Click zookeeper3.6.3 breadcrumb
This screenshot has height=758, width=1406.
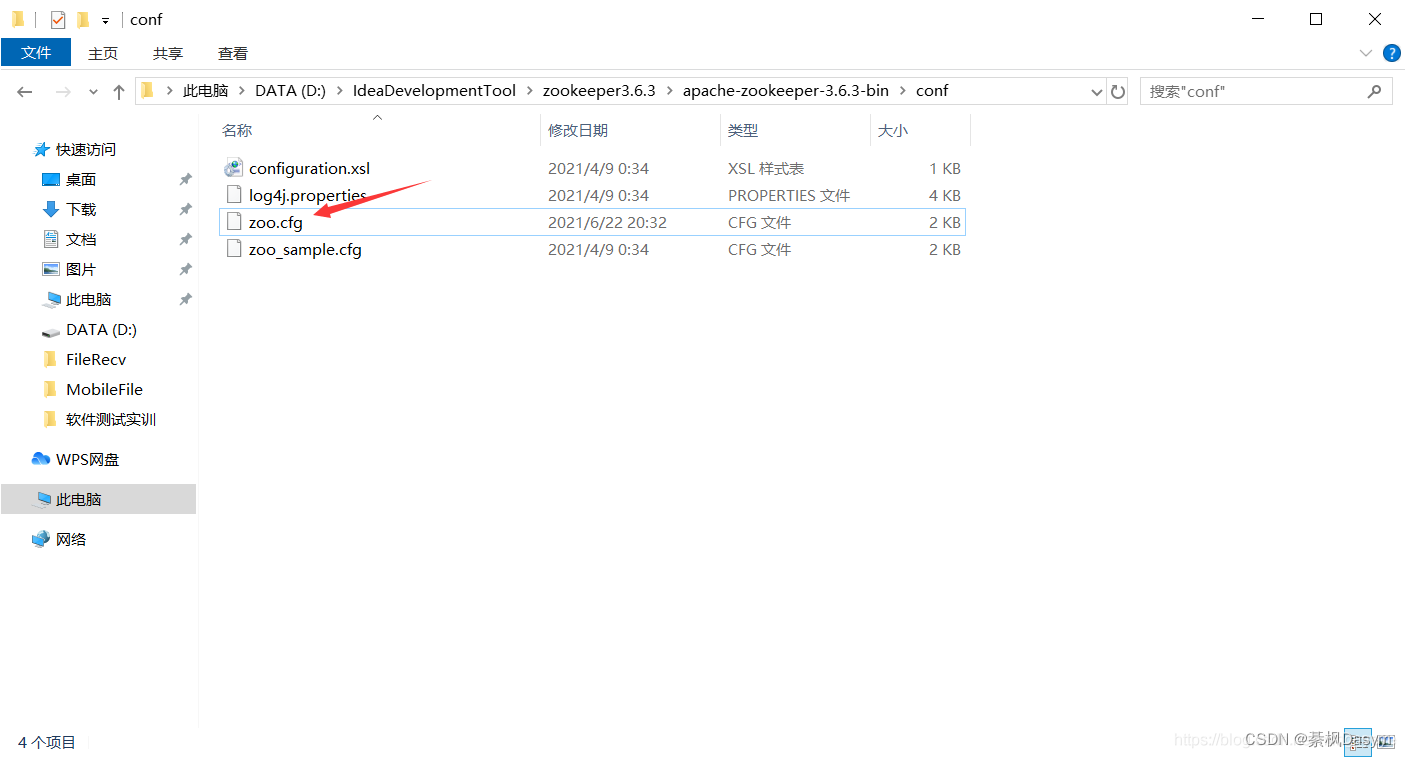[599, 91]
